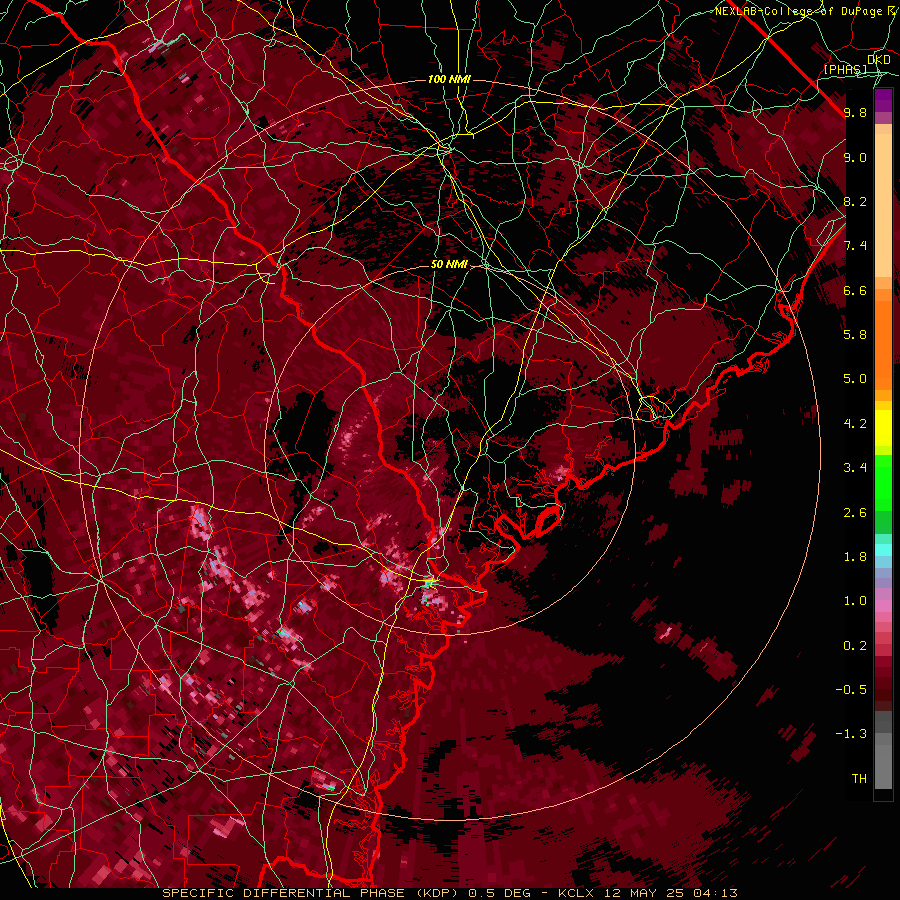Click the [PHAS] units label
Viewport: 900px width, 900px height.
coord(845,70)
